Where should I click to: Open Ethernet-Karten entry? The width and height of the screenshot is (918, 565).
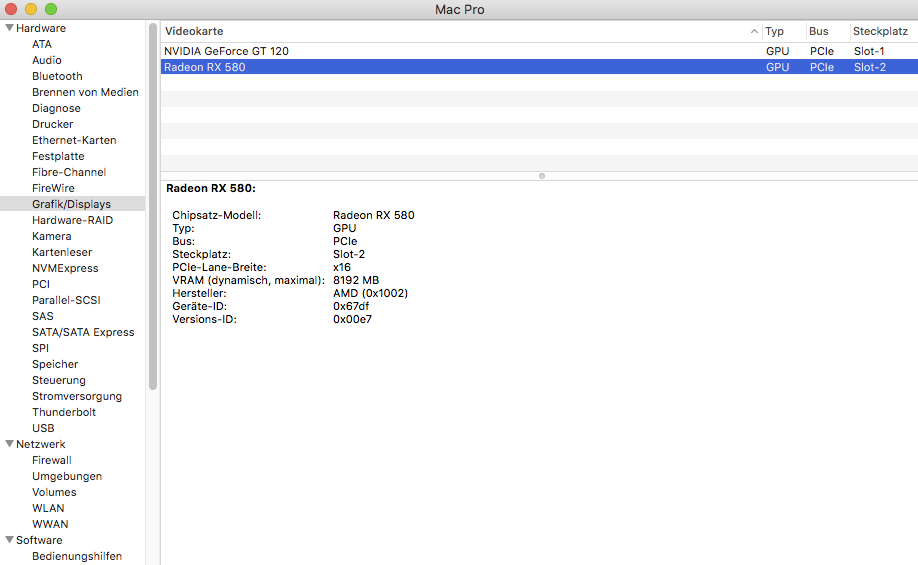pyautogui.click(x=74, y=141)
